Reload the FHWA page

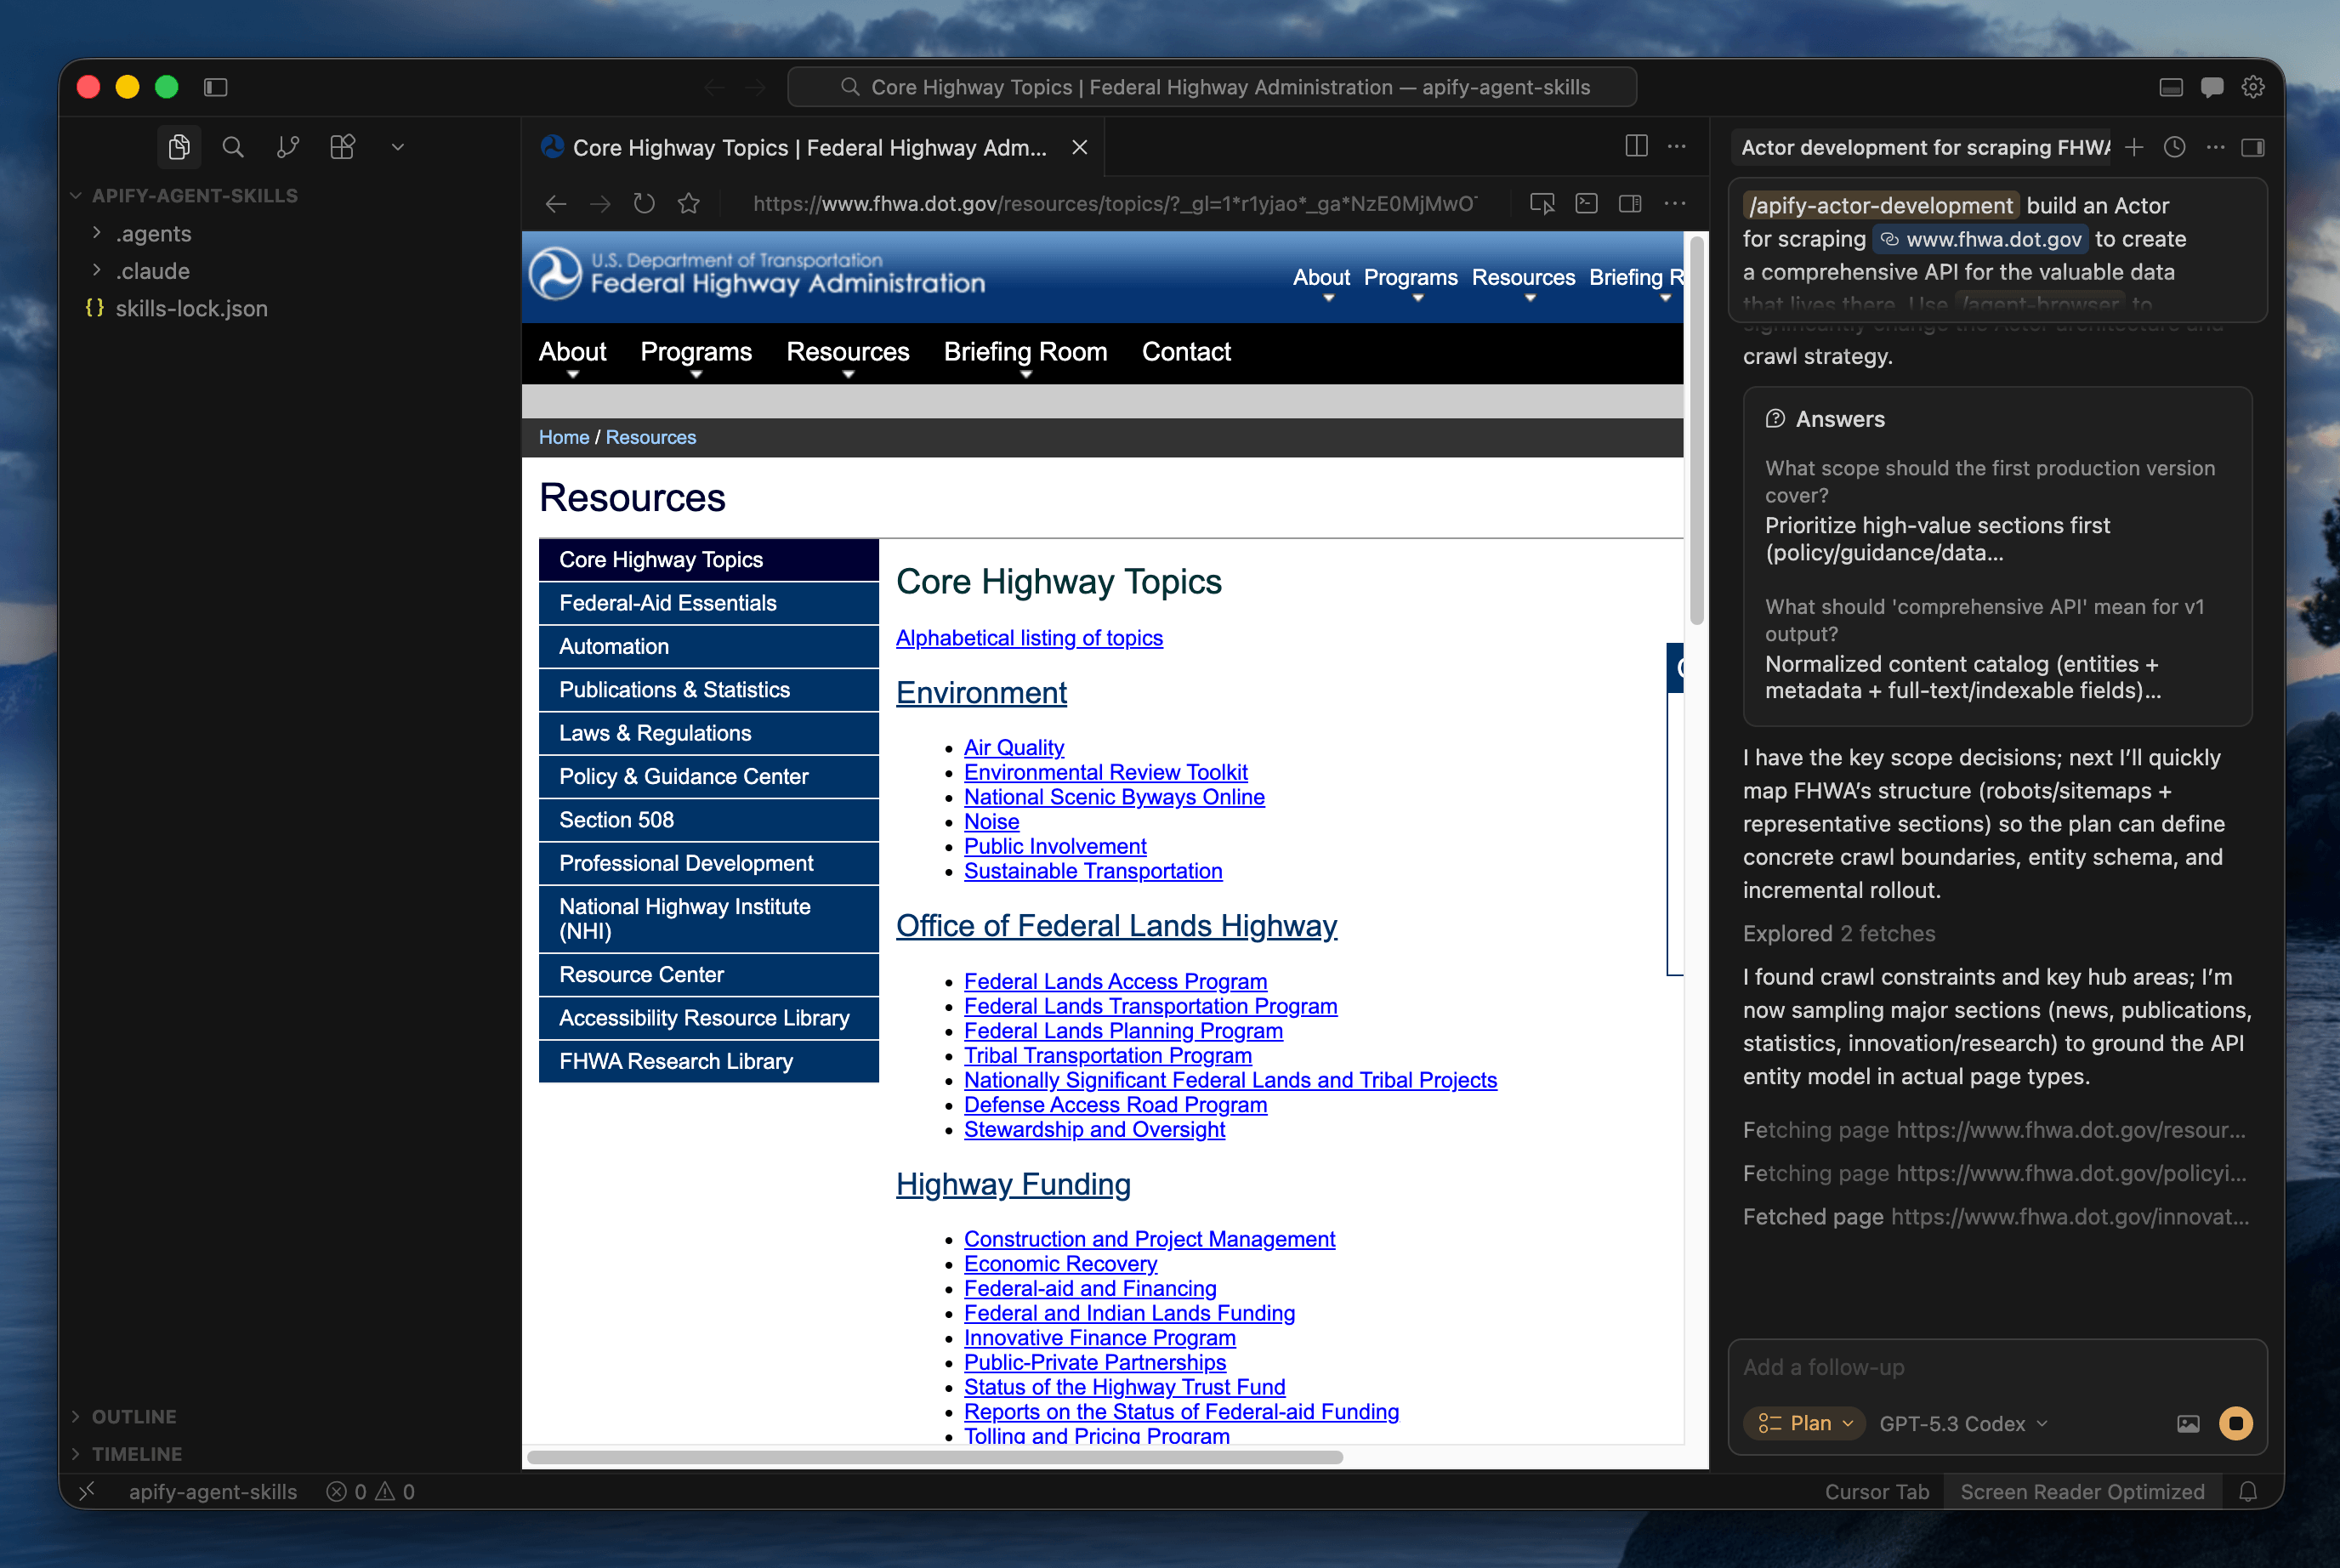pyautogui.click(x=644, y=203)
